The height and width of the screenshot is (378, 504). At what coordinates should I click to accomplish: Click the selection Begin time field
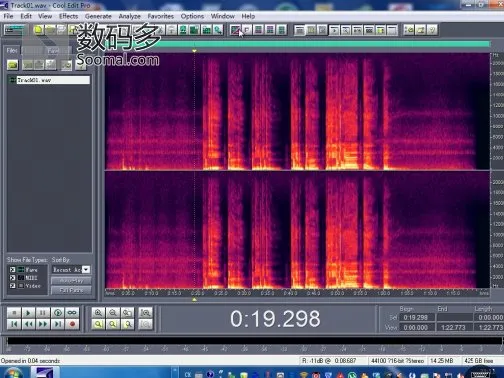[x=417, y=317]
